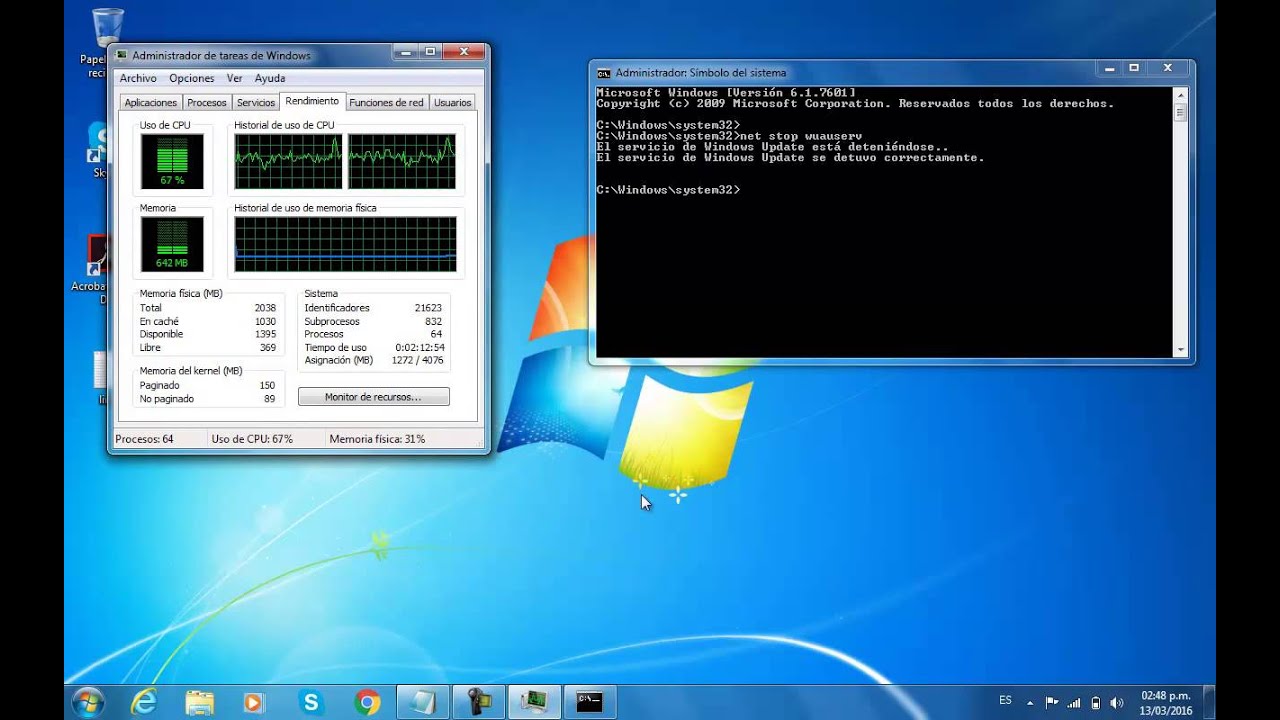The width and height of the screenshot is (1280, 720).
Task: Select the Rendimiento tab
Action: [312, 101]
